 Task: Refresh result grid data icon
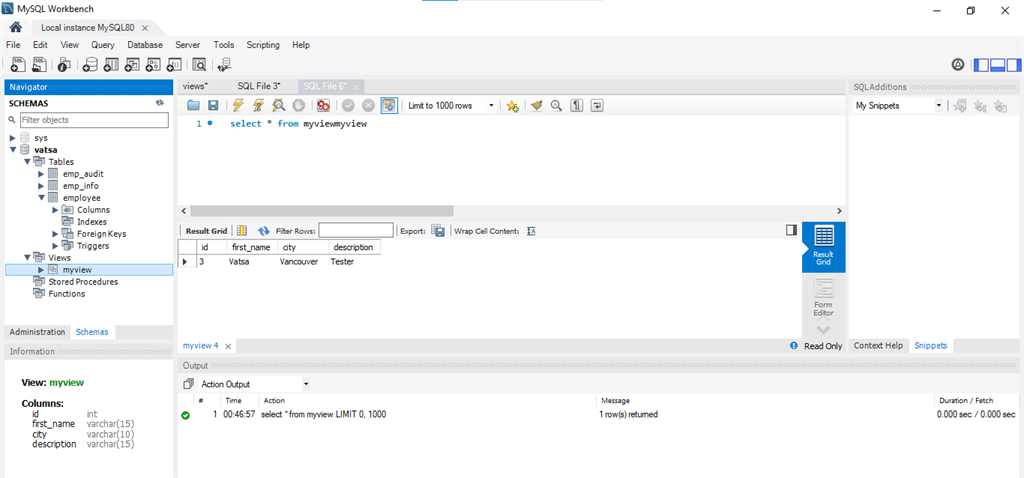(264, 231)
